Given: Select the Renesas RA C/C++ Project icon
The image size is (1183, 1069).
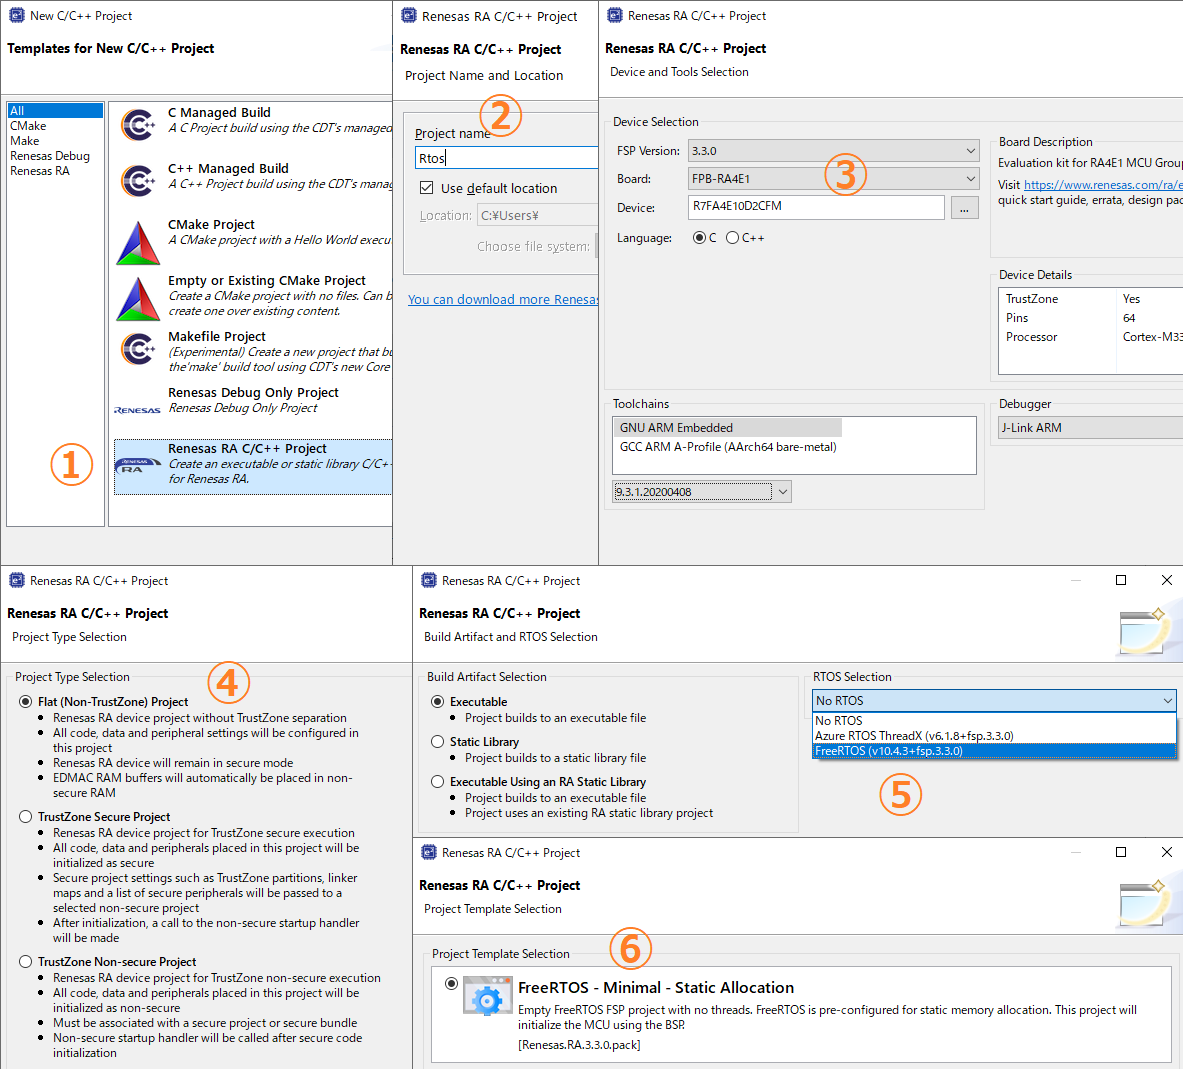Looking at the screenshot, I should click(137, 465).
